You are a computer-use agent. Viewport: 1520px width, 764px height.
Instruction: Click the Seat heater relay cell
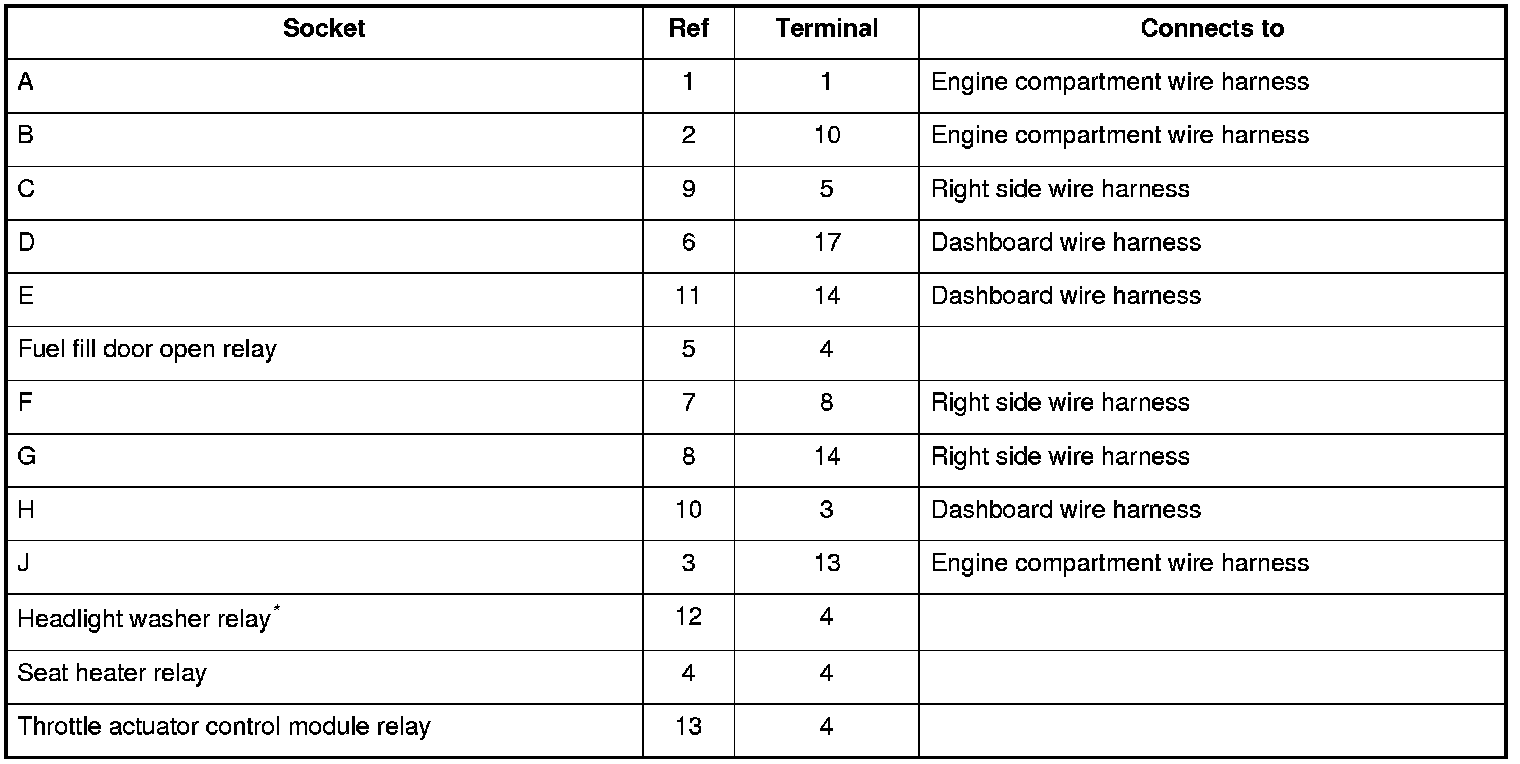[x=112, y=673]
